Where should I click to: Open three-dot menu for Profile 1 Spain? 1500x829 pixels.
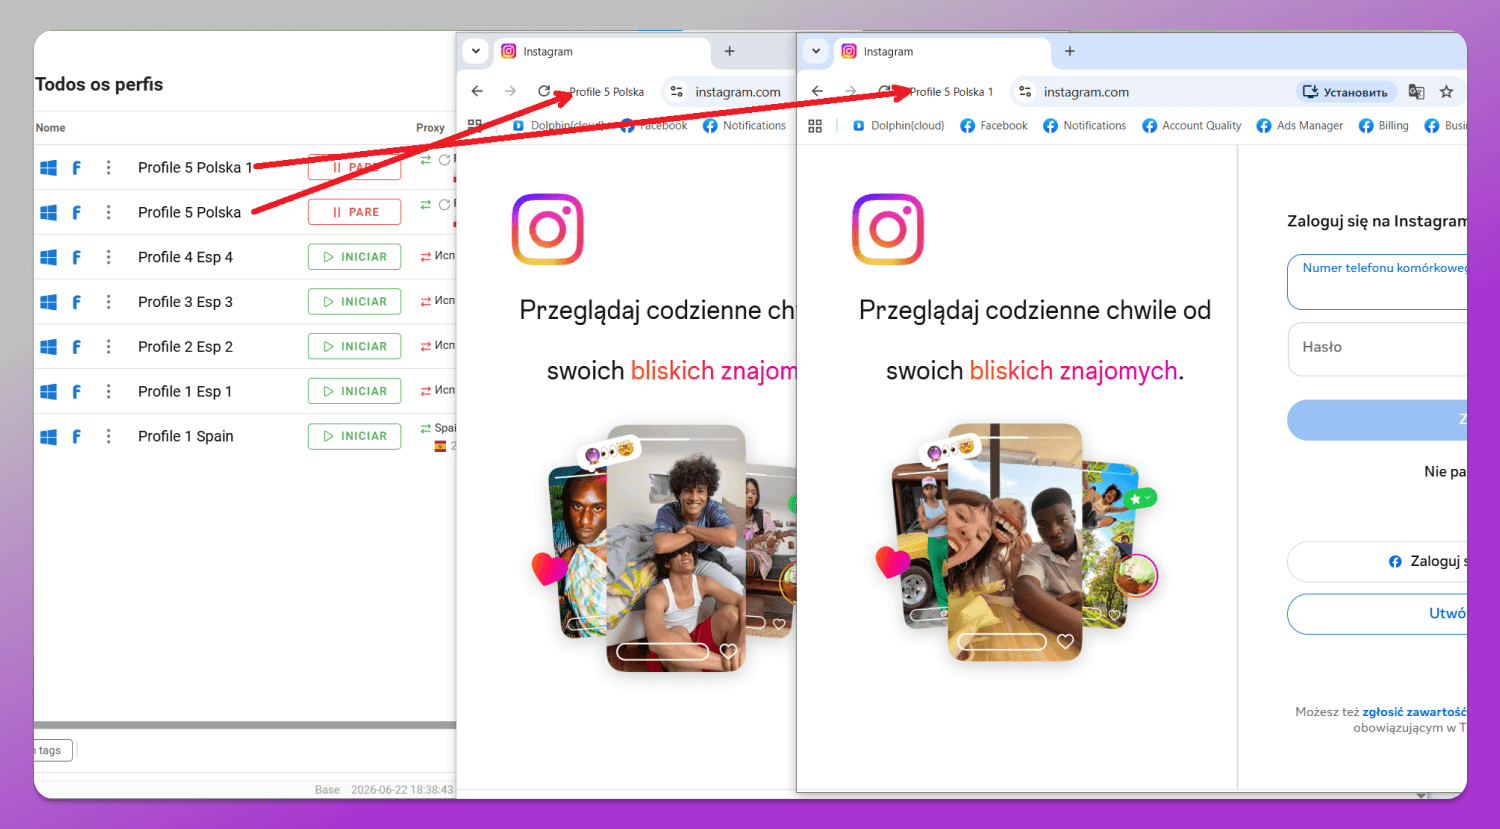pyautogui.click(x=109, y=436)
